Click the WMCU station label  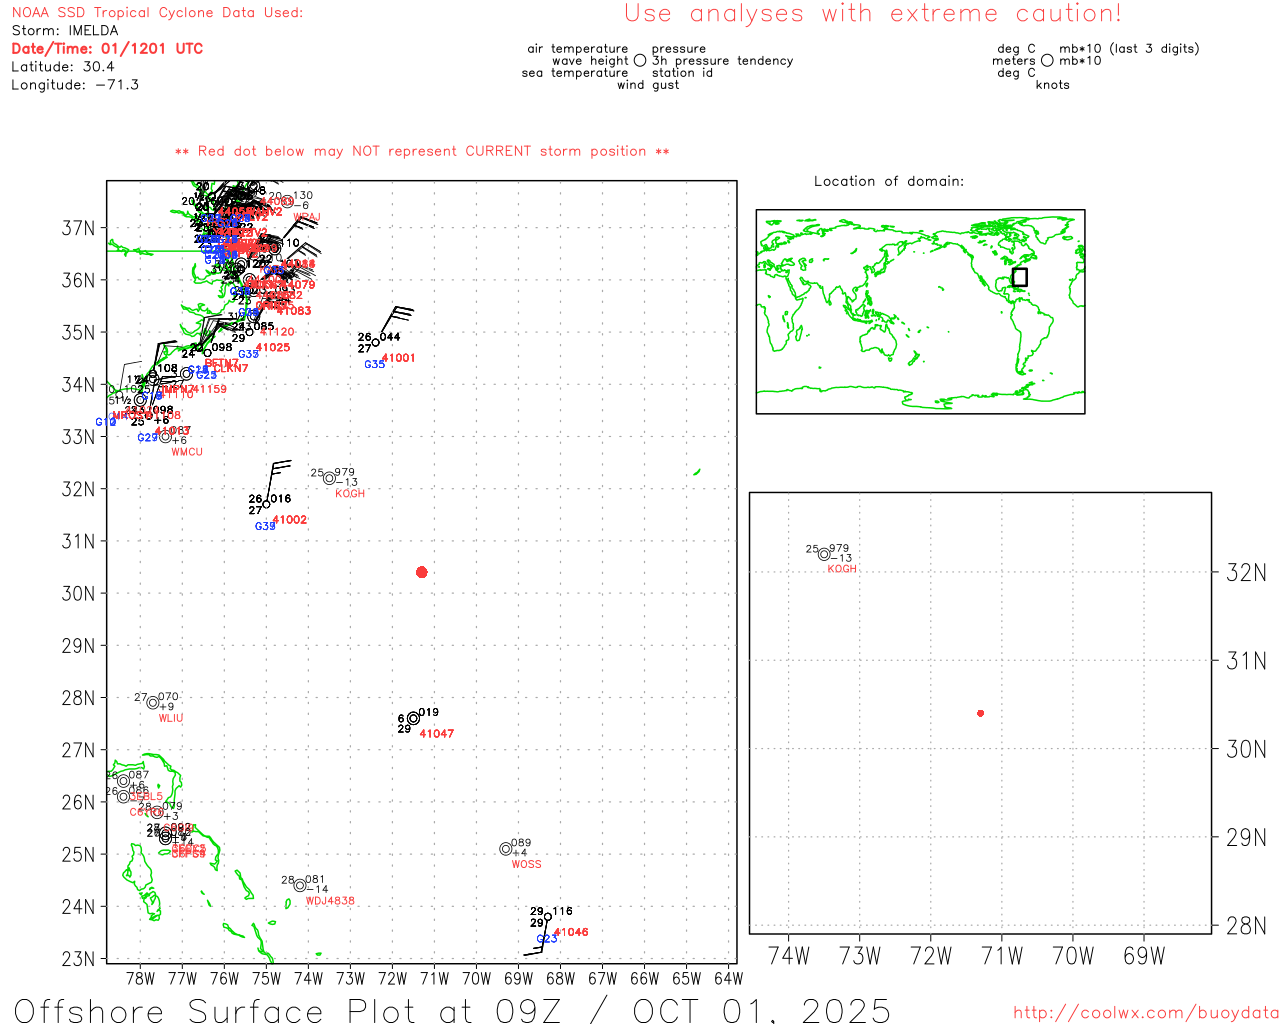tap(186, 452)
